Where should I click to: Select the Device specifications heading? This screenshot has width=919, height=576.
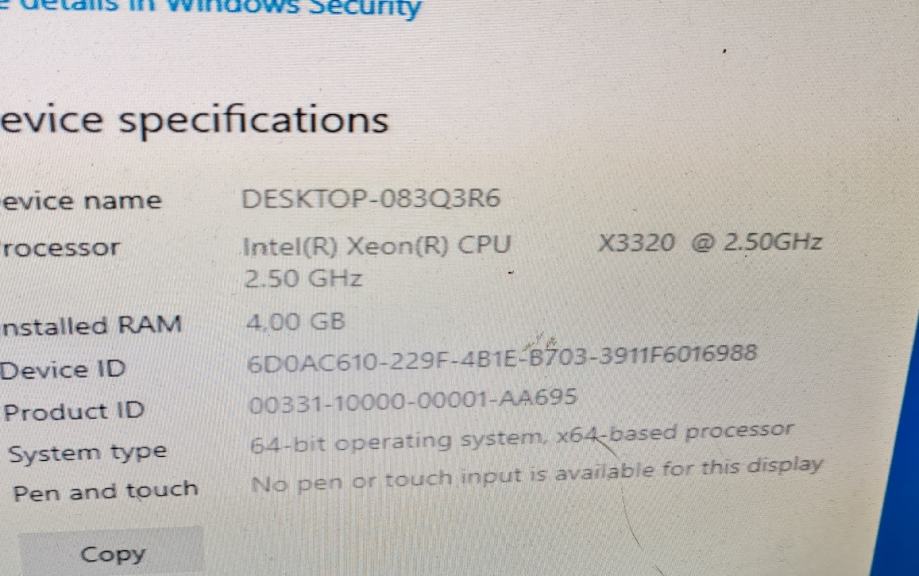tap(194, 121)
